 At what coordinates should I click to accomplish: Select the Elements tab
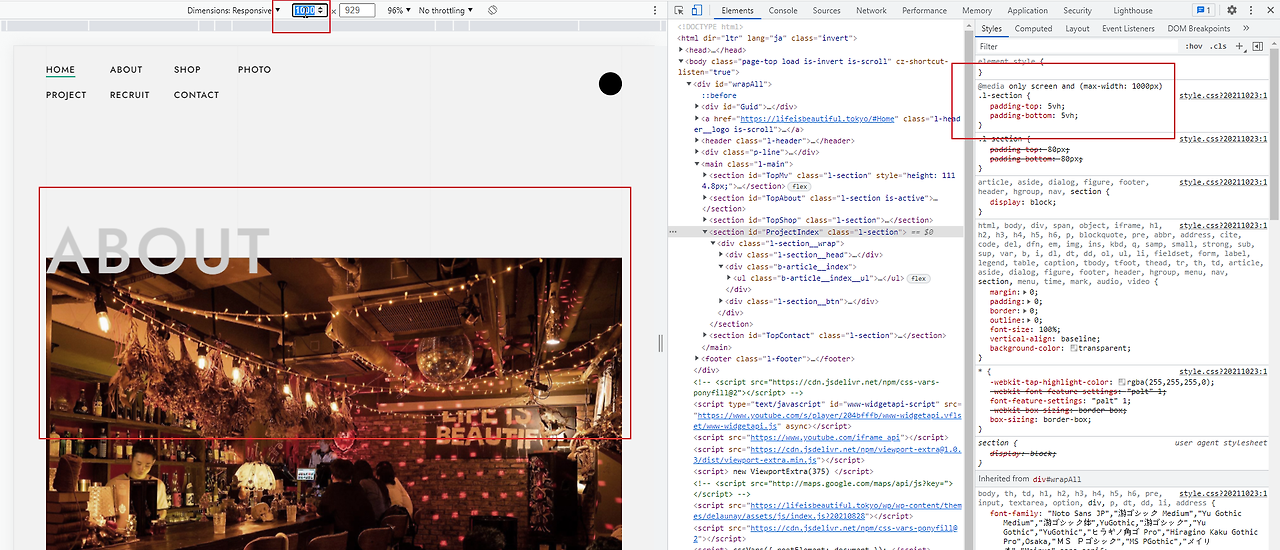coord(737,10)
